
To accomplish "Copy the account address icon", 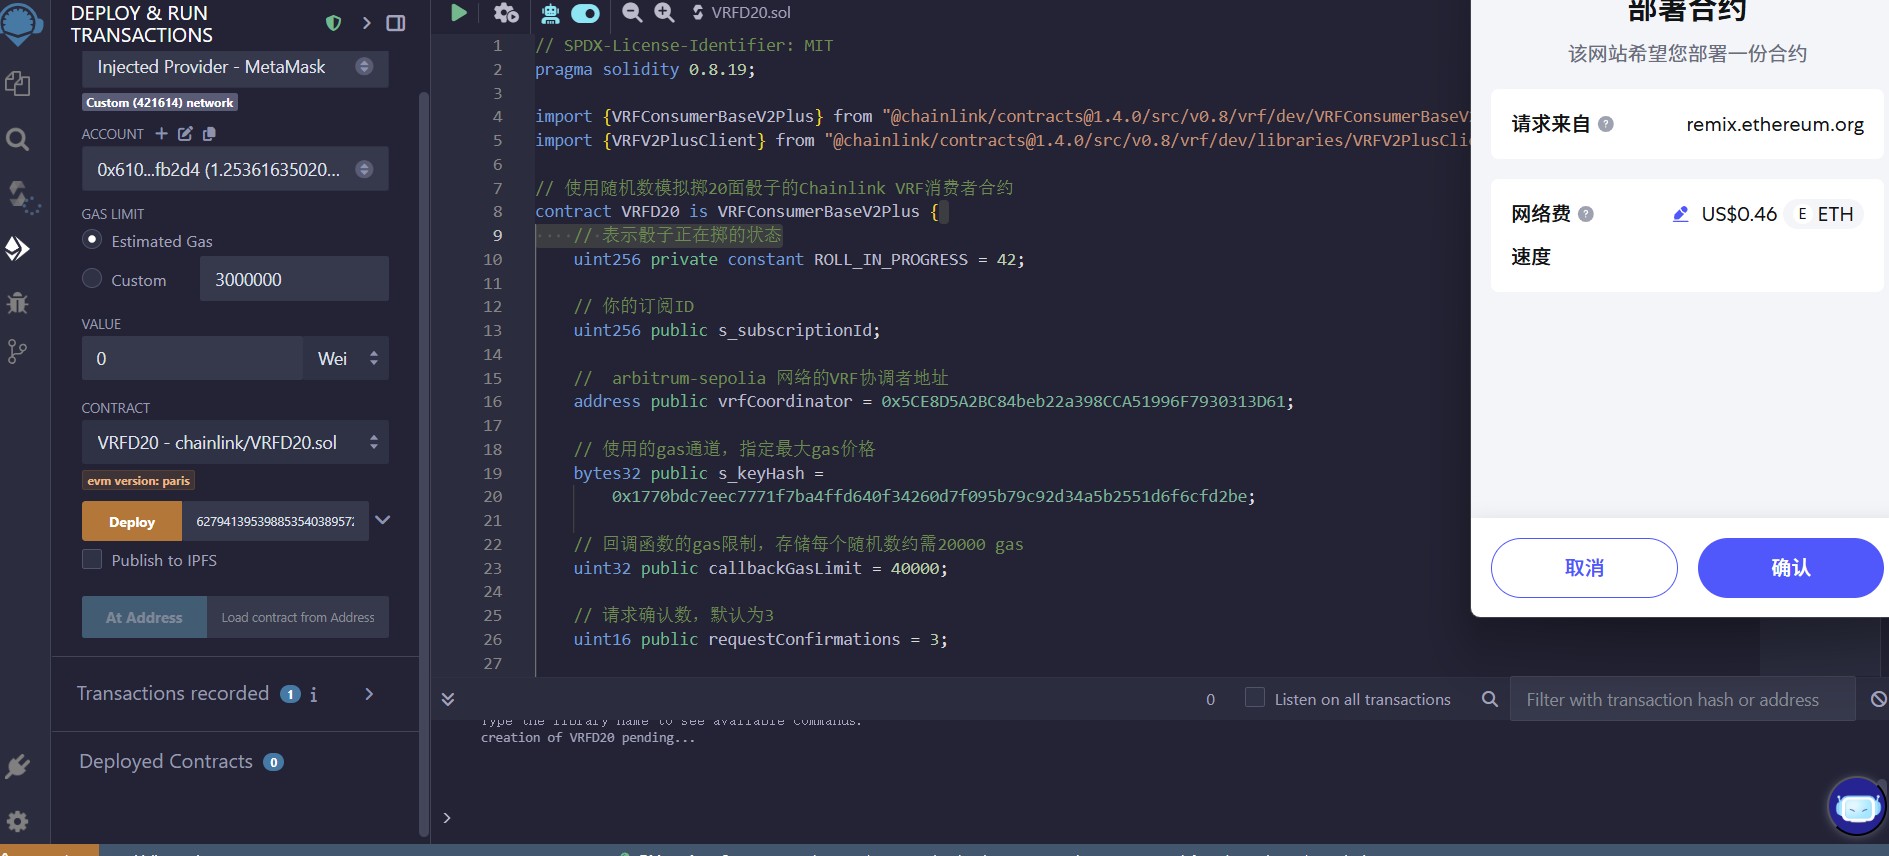I will pos(209,133).
